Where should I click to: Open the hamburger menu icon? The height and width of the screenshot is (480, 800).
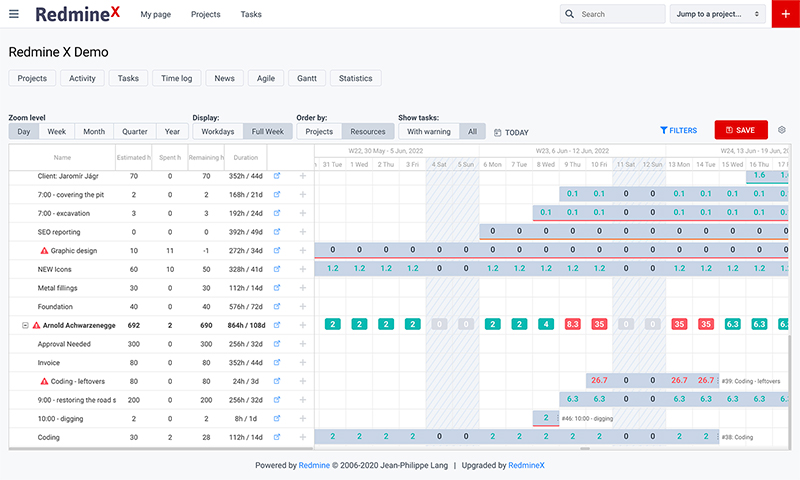pos(14,14)
